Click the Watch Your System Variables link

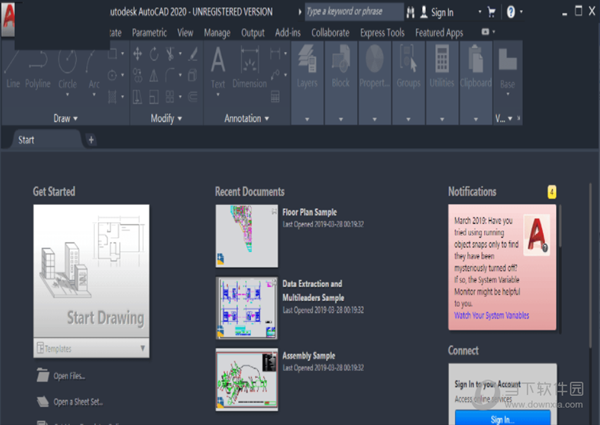pyautogui.click(x=492, y=315)
